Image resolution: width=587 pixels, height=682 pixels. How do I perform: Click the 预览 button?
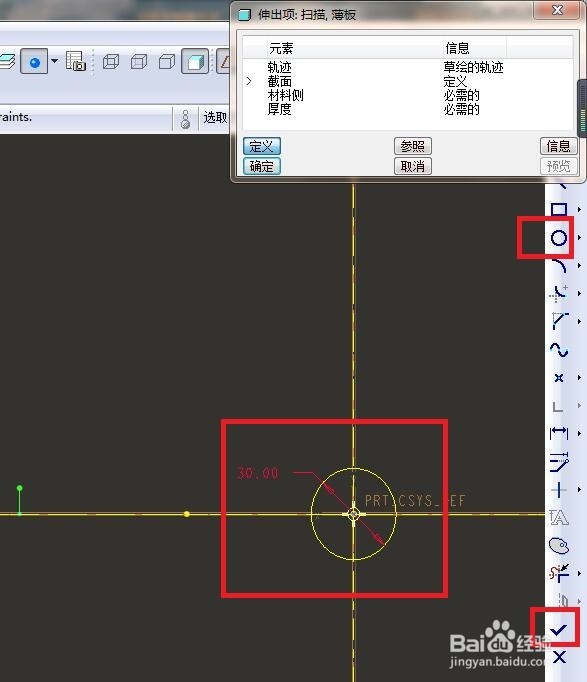coord(559,166)
